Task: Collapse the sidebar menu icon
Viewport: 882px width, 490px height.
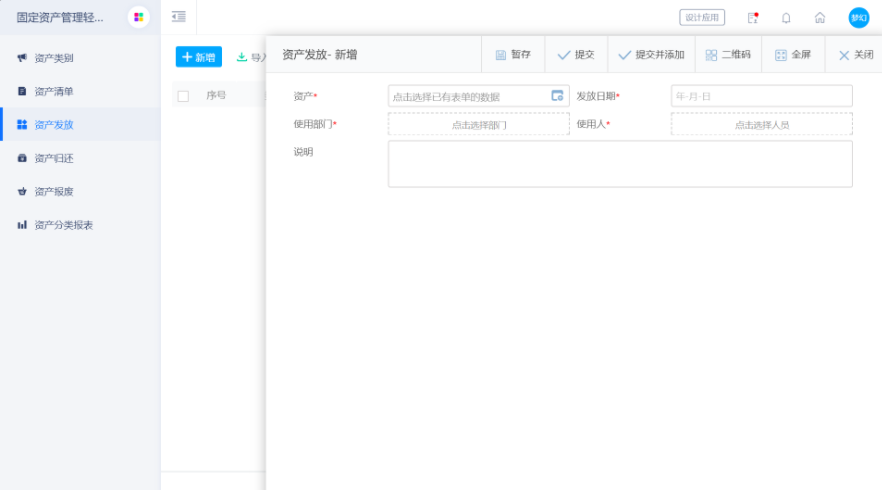Action: pyautogui.click(x=179, y=17)
